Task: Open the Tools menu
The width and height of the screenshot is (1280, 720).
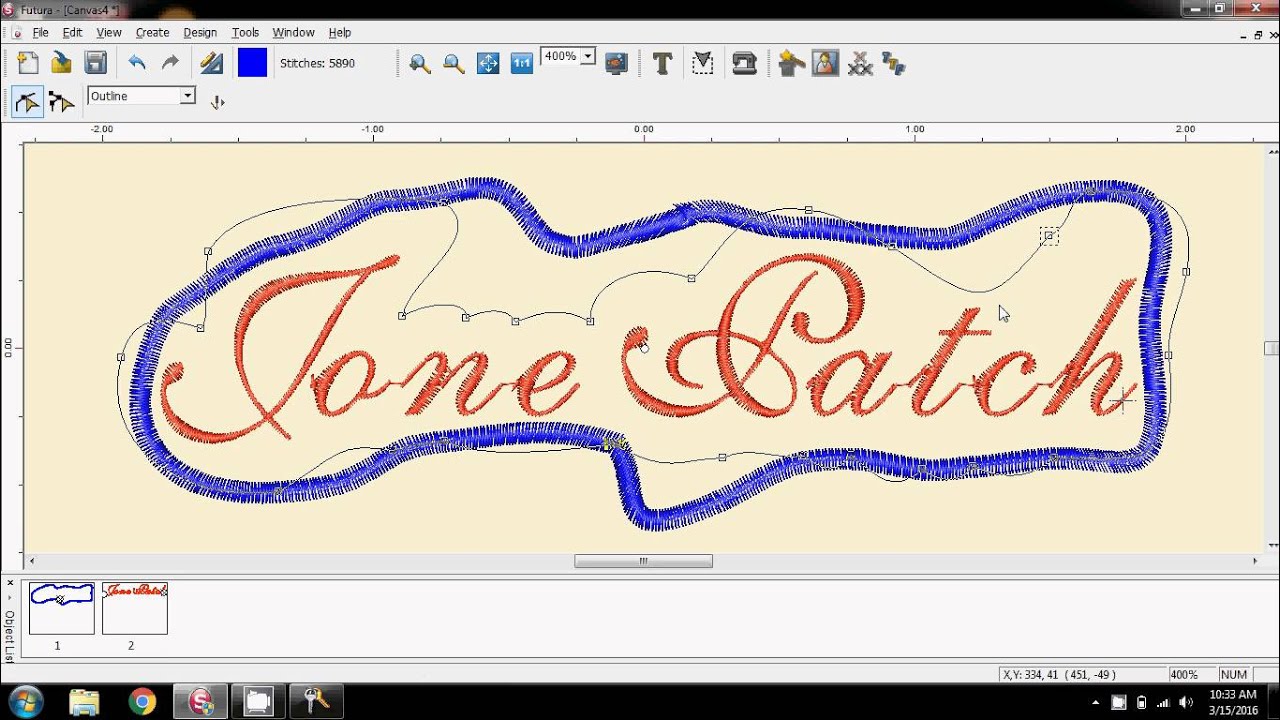Action: tap(245, 32)
